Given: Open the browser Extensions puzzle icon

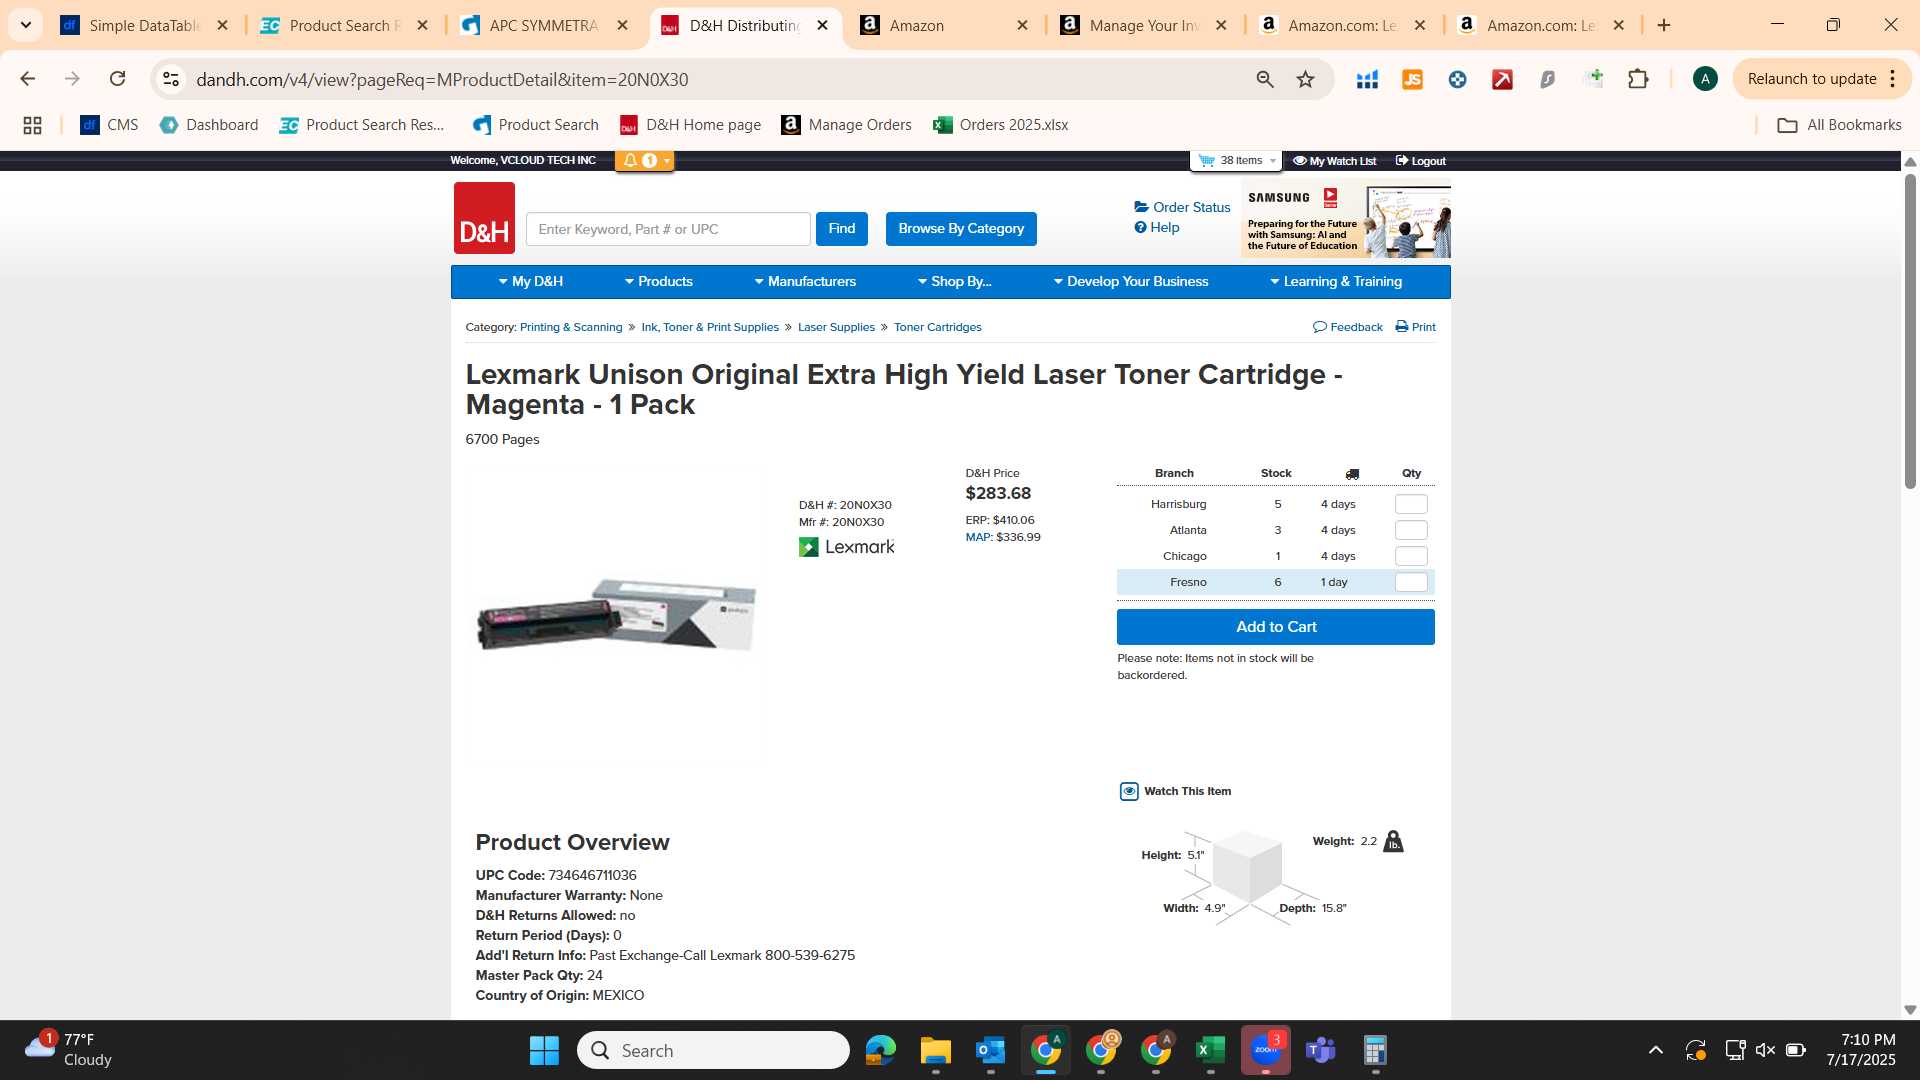Looking at the screenshot, I should (1638, 79).
